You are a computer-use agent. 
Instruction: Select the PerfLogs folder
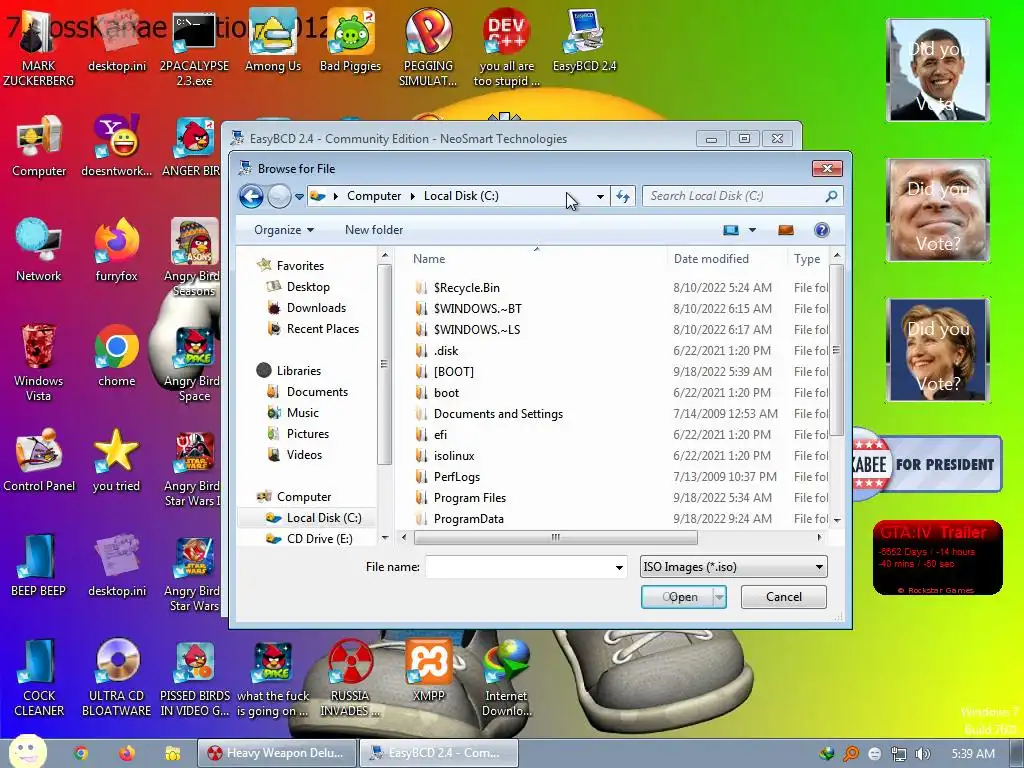tap(456, 477)
